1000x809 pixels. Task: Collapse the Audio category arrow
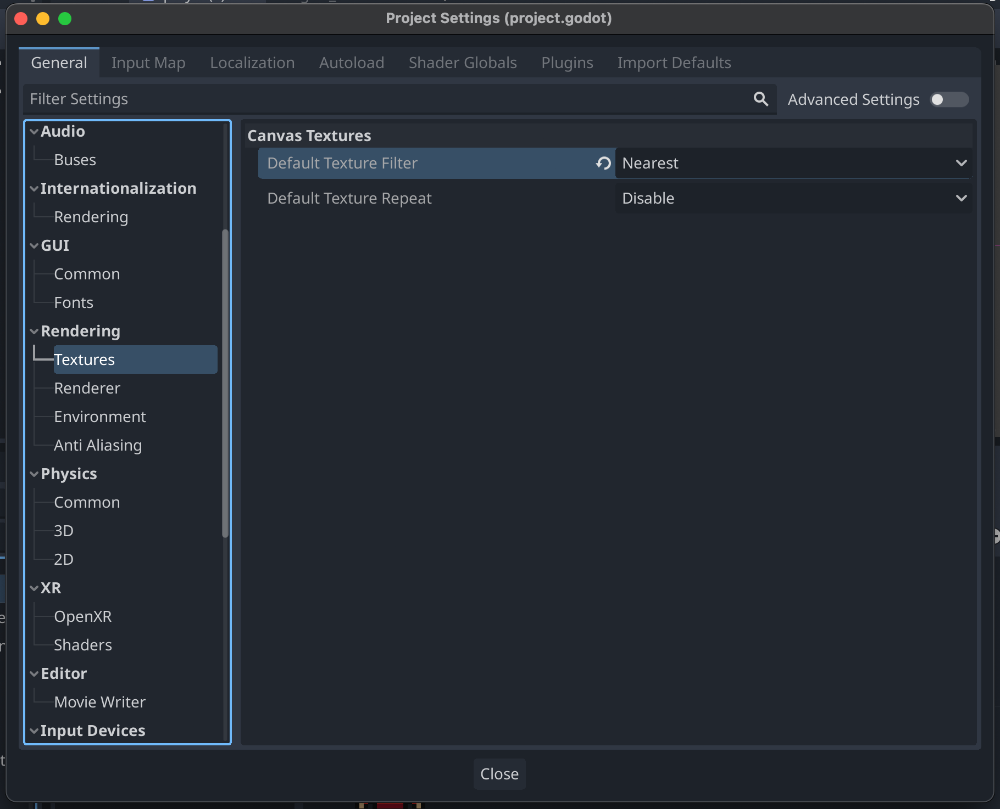pos(34,131)
